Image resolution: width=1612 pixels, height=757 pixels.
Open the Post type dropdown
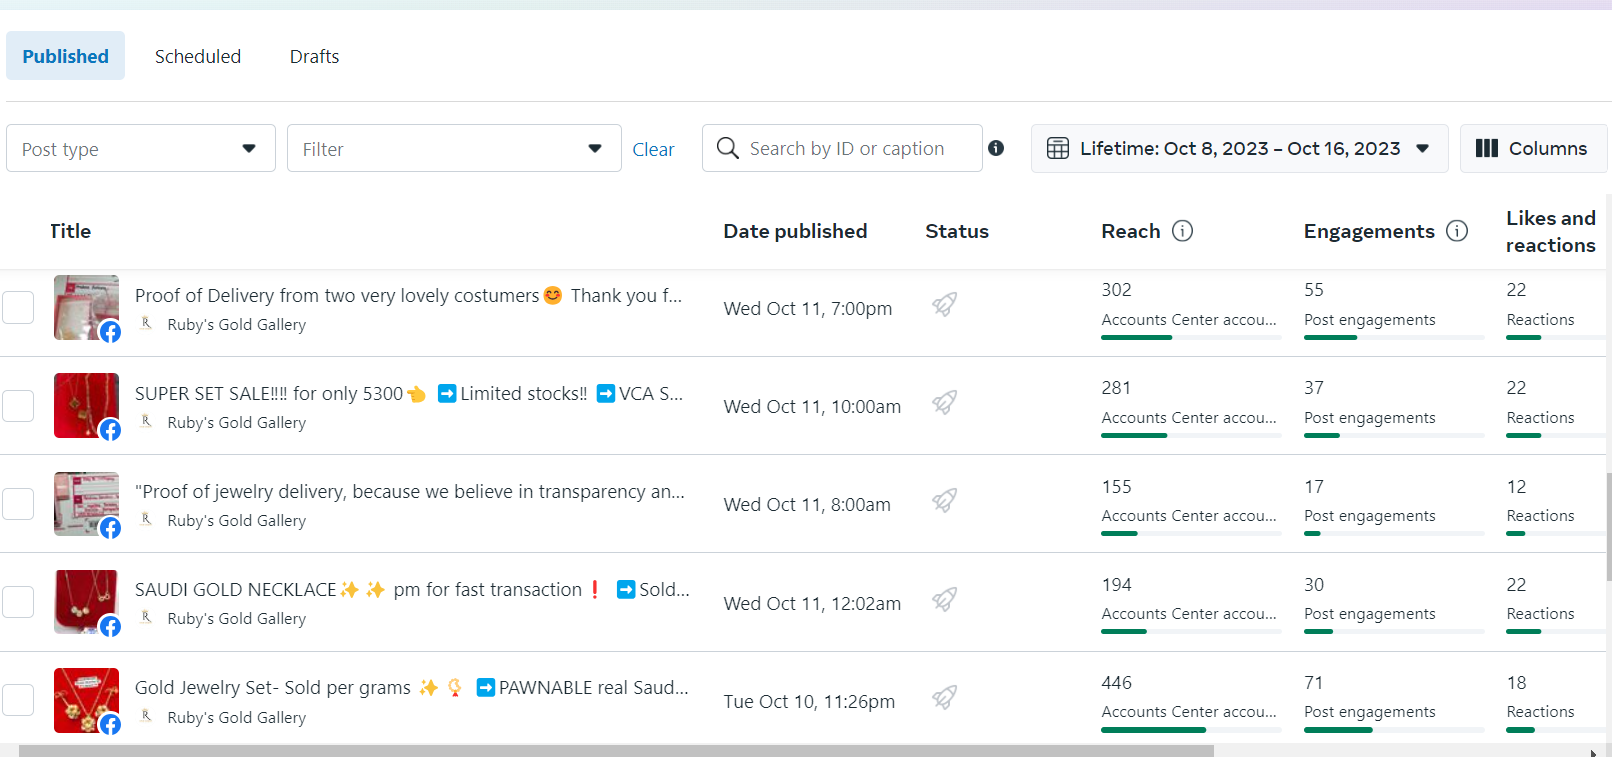[x=140, y=149]
